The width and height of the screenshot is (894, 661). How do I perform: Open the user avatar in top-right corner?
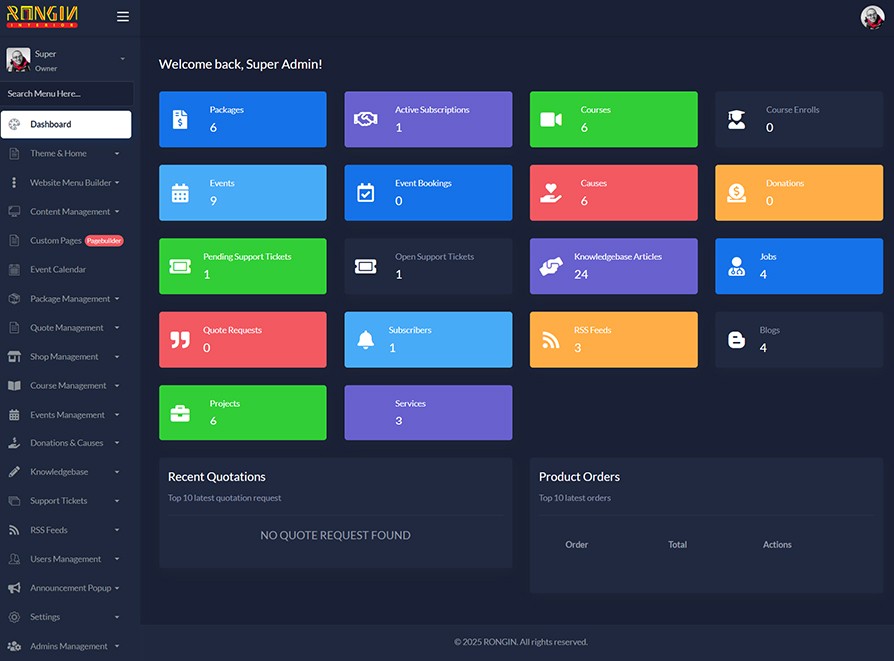(x=872, y=17)
